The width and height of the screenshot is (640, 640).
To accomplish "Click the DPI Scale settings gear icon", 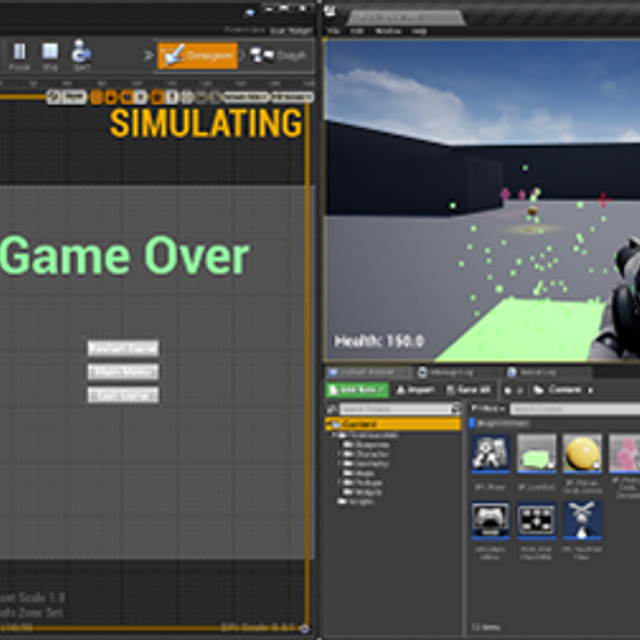I will click(x=304, y=628).
